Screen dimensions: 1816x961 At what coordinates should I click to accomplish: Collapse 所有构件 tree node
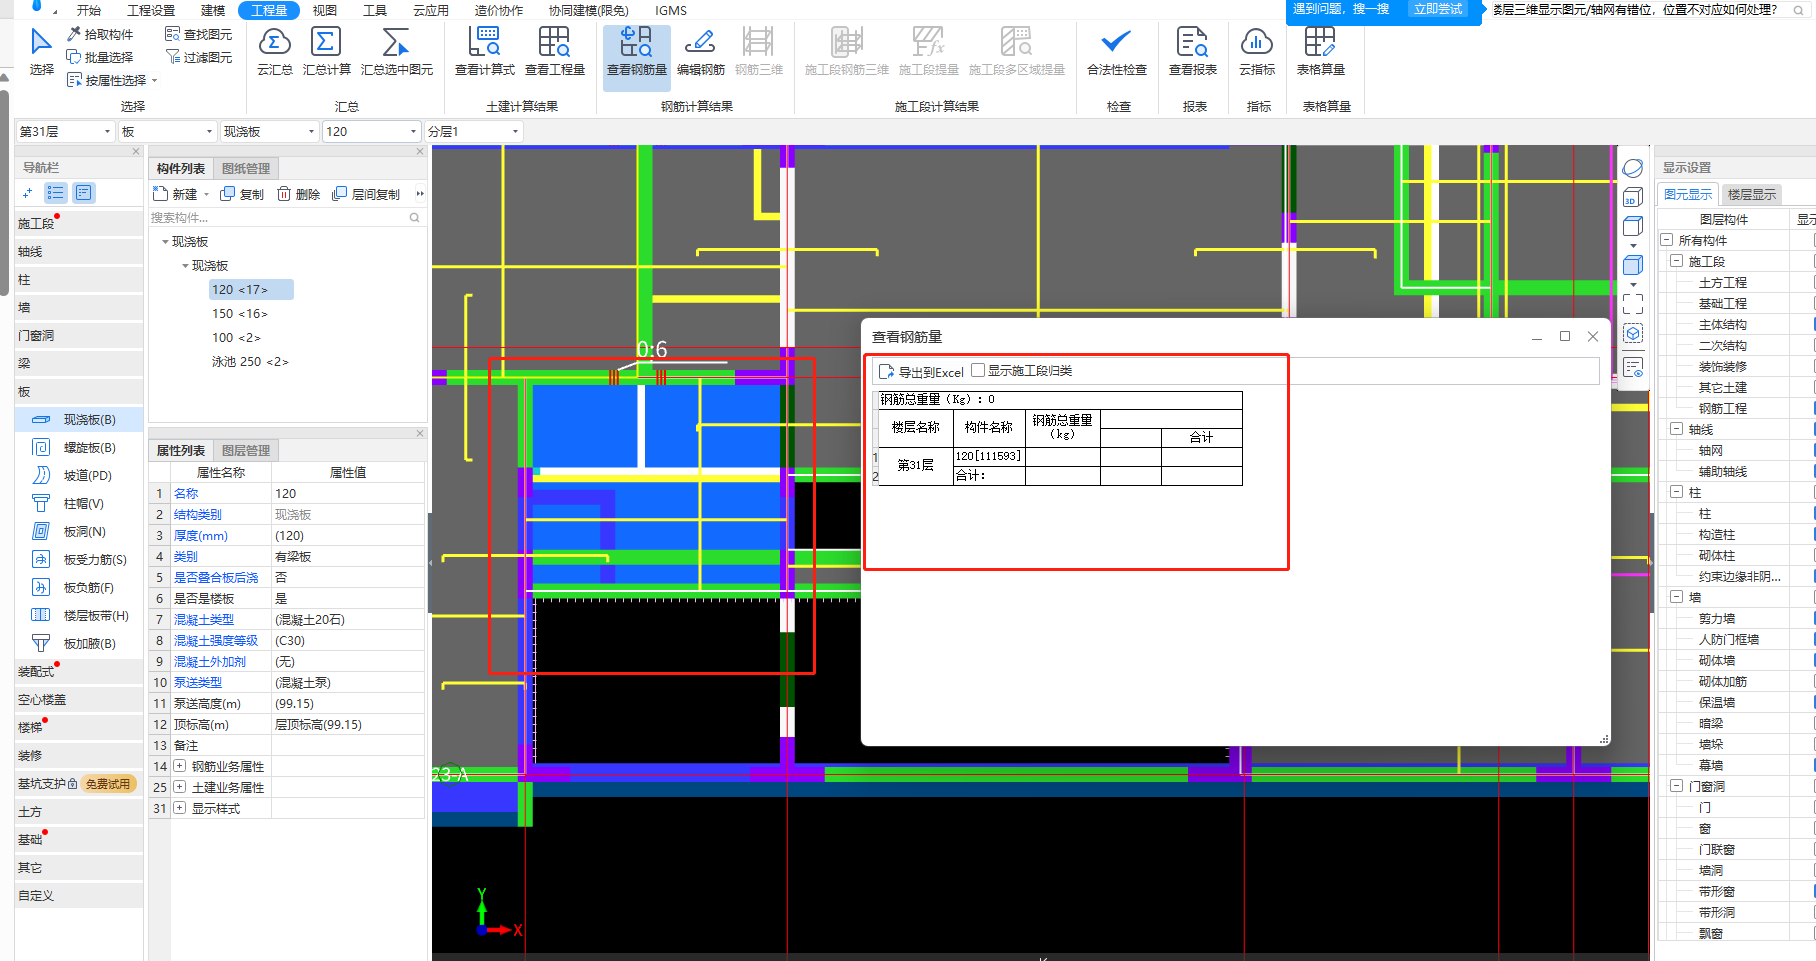point(1667,240)
